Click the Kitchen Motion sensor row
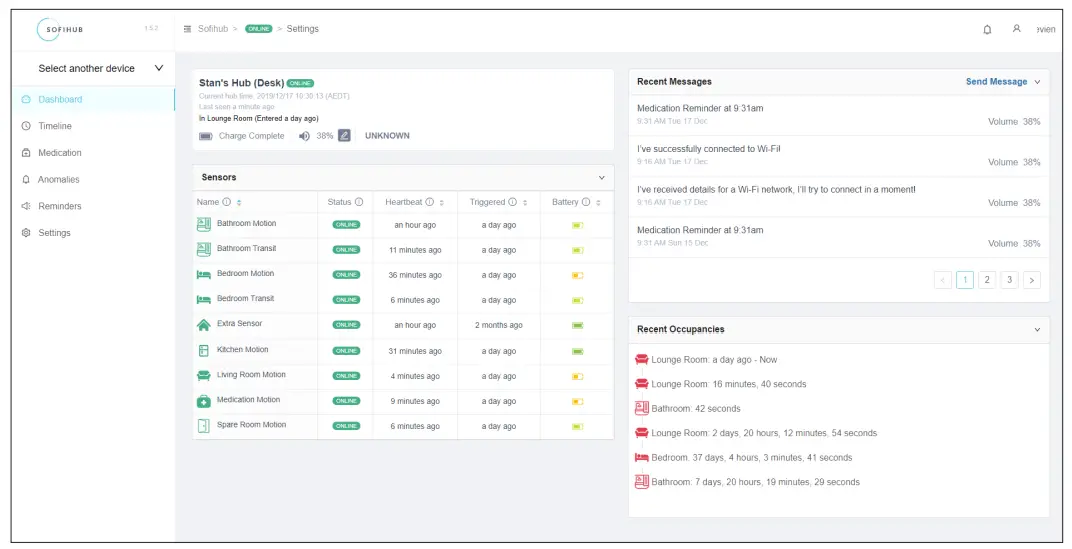 tap(242, 350)
